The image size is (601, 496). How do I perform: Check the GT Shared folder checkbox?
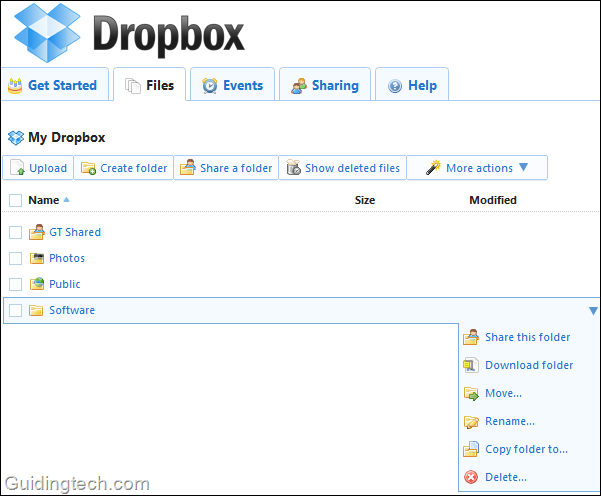coord(15,232)
